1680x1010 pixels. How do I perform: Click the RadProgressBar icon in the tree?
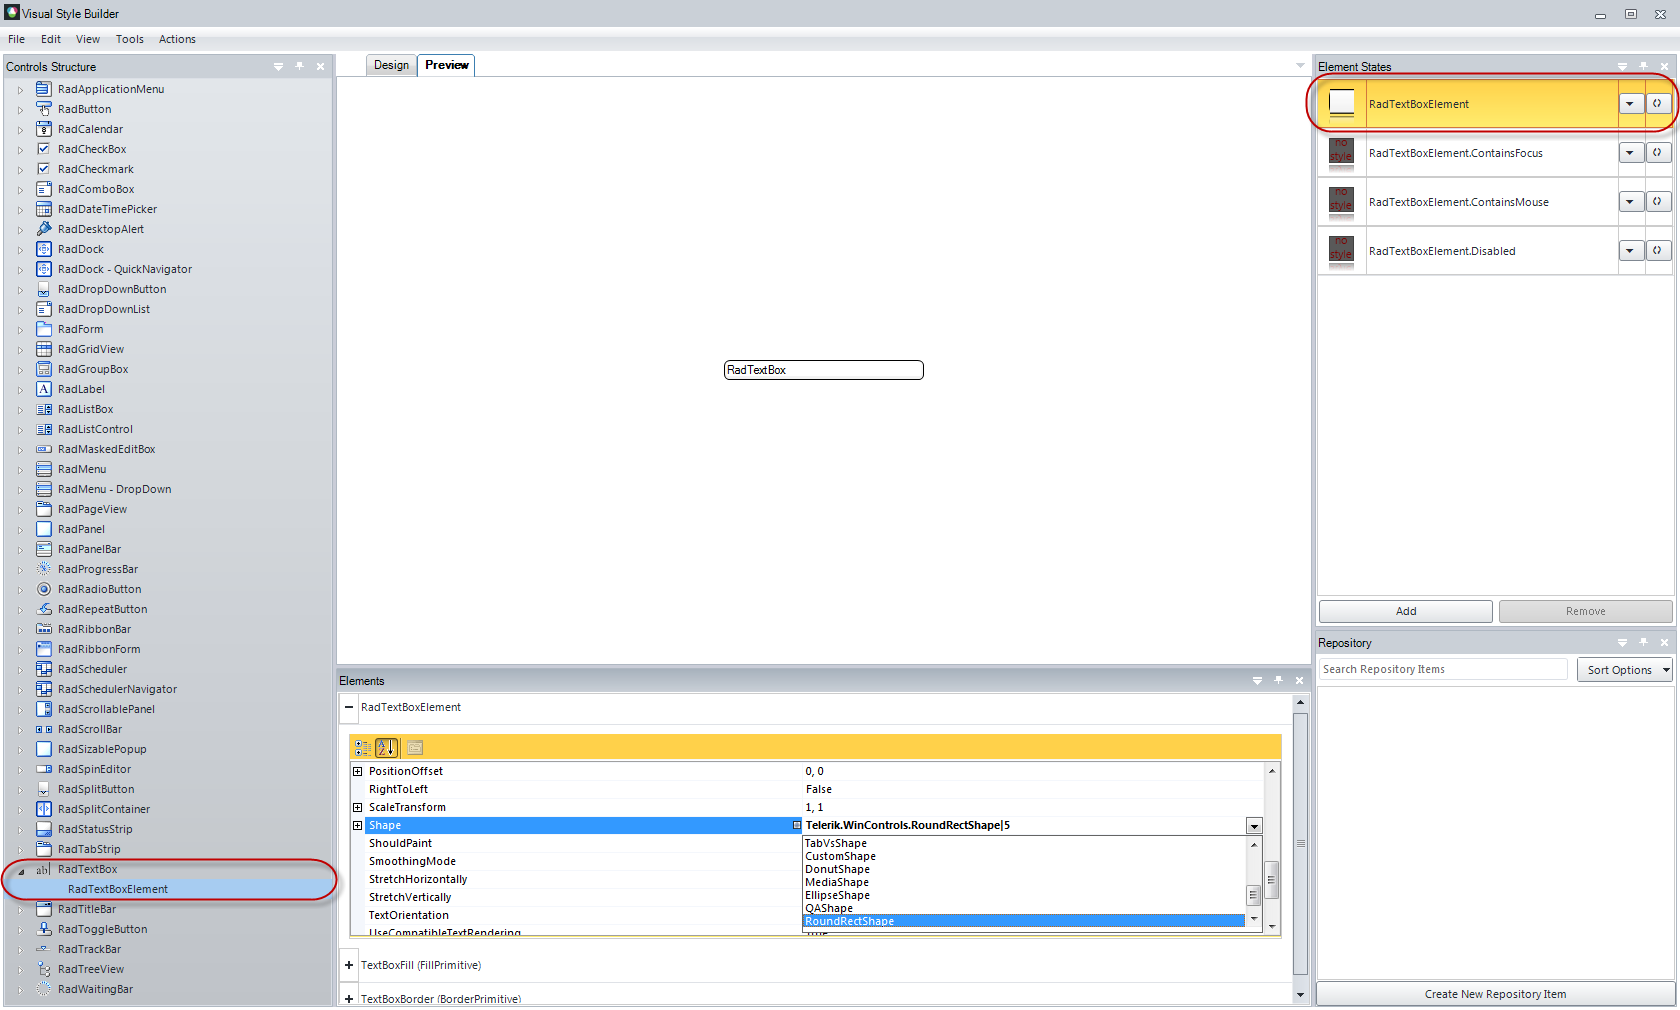[x=44, y=569]
